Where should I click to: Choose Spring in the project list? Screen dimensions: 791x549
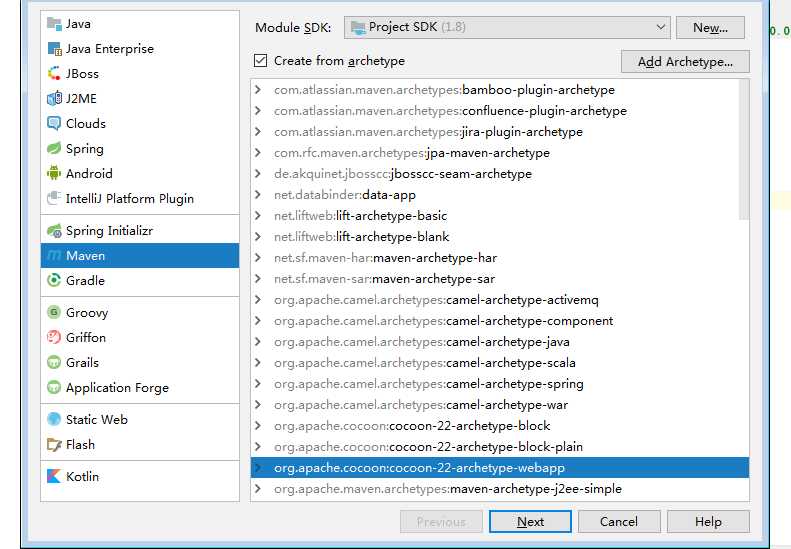[x=140, y=148]
